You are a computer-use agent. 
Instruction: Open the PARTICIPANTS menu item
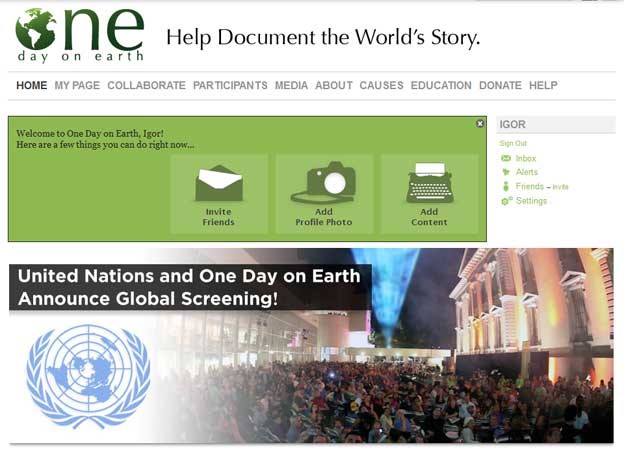coord(230,85)
